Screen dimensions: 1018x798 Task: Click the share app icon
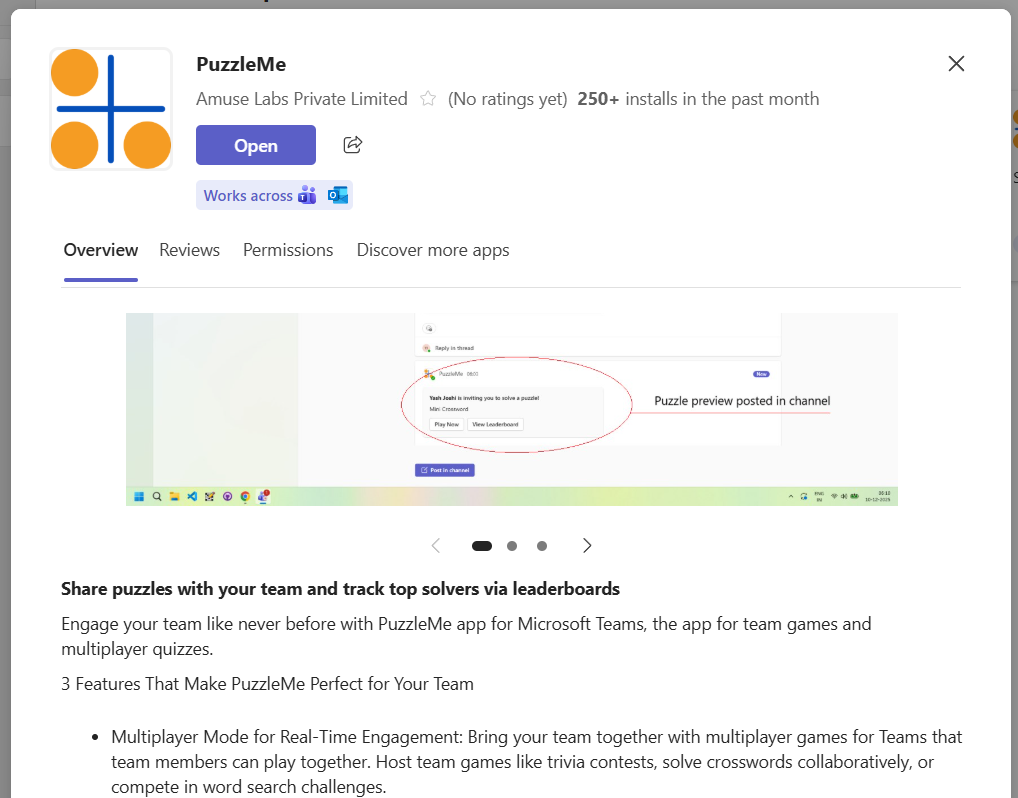click(x=352, y=145)
